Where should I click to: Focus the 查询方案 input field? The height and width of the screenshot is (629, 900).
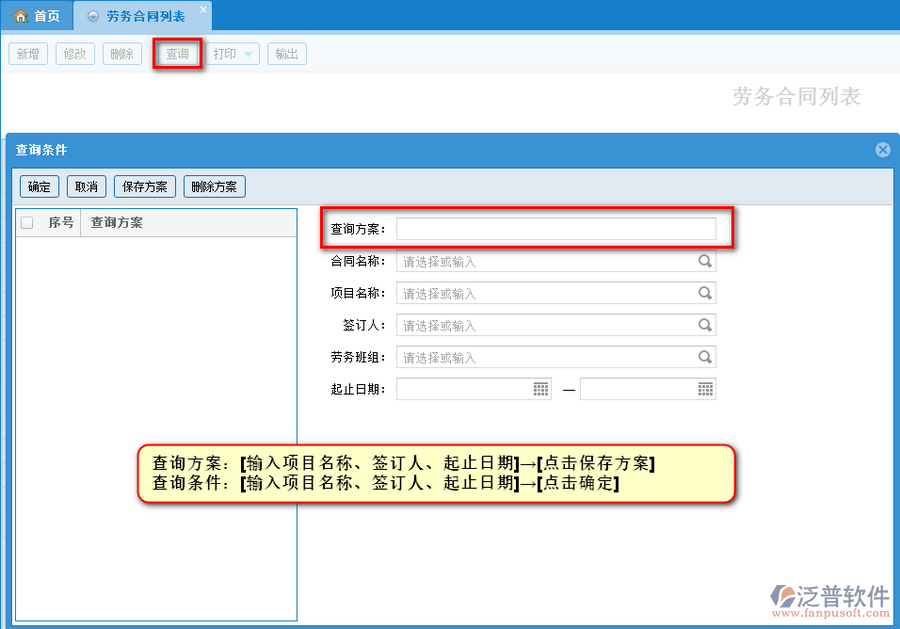556,228
